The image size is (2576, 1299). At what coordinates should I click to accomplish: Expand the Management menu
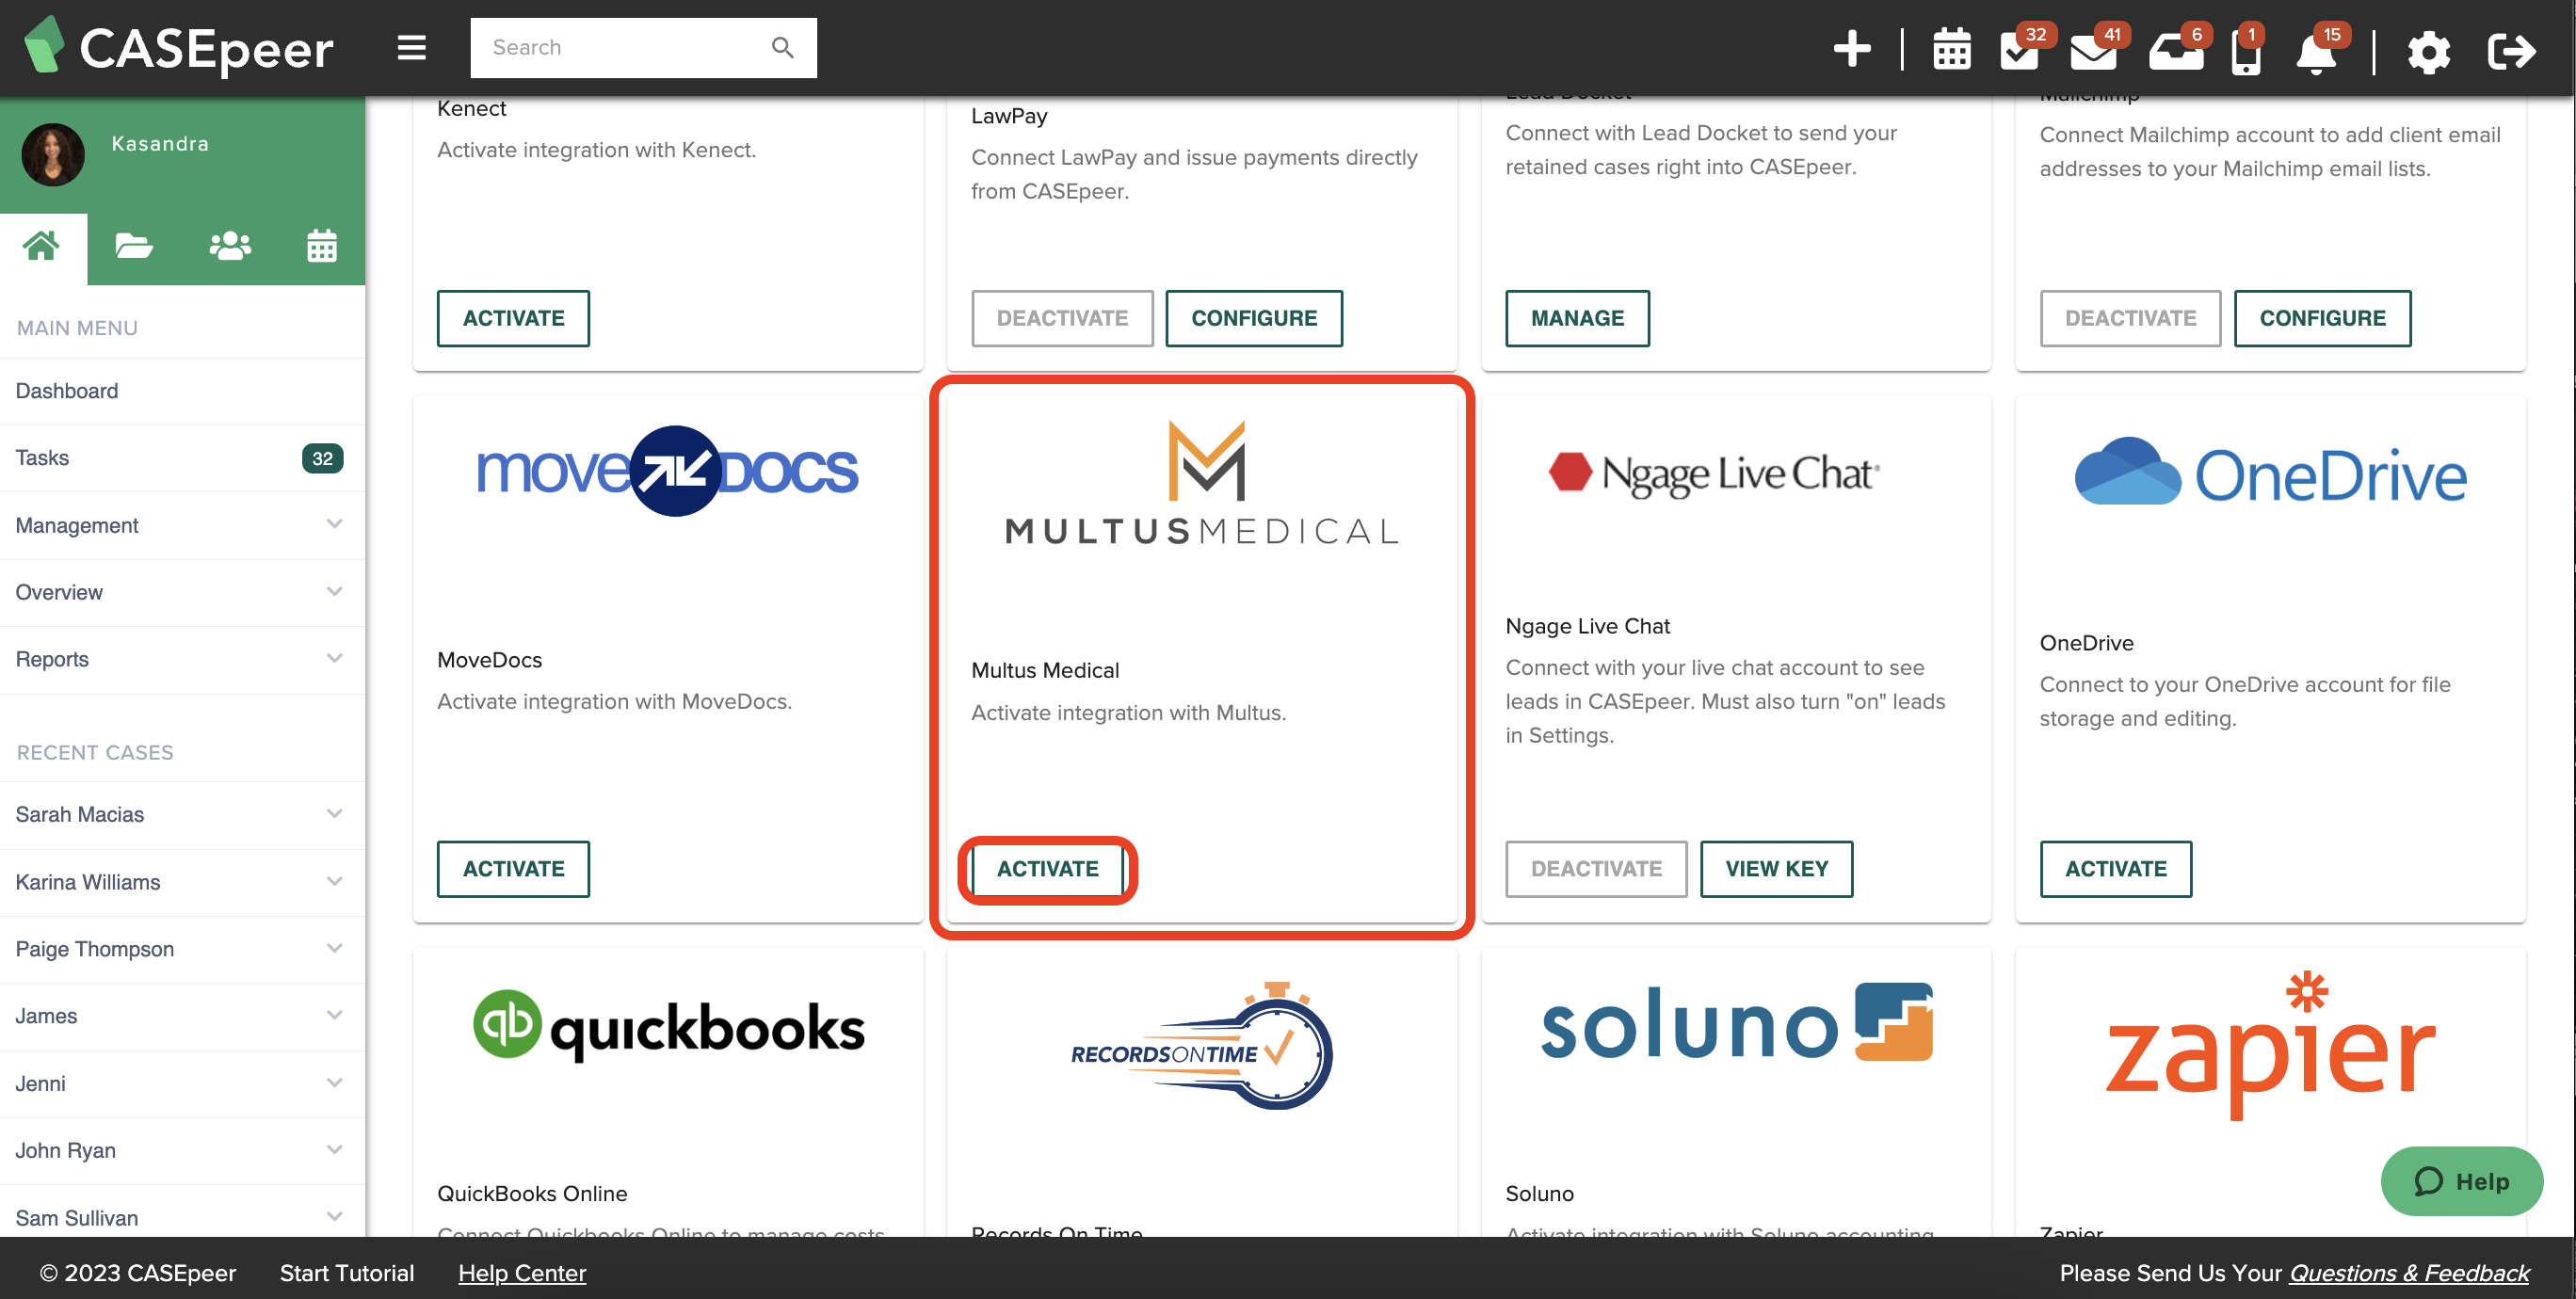[x=182, y=526]
